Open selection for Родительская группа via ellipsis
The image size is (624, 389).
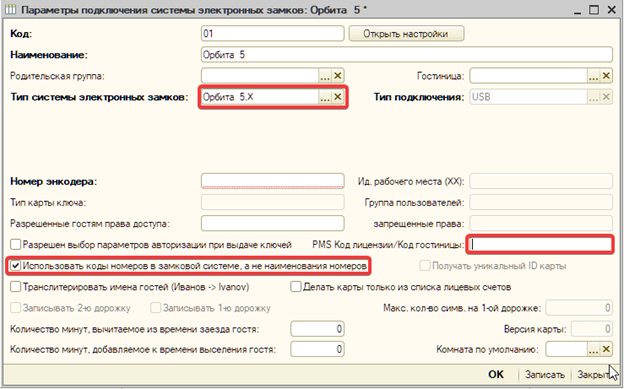[x=325, y=76]
